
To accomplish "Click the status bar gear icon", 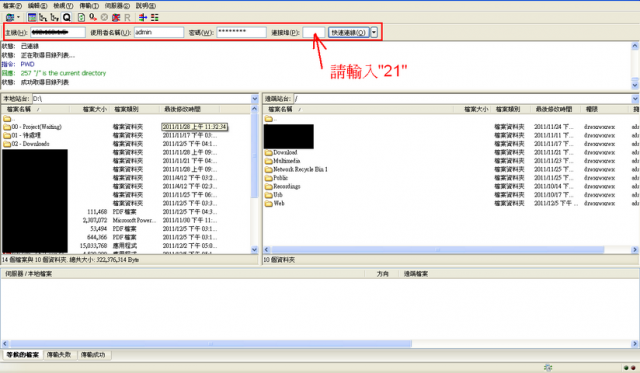I will tap(548, 368).
